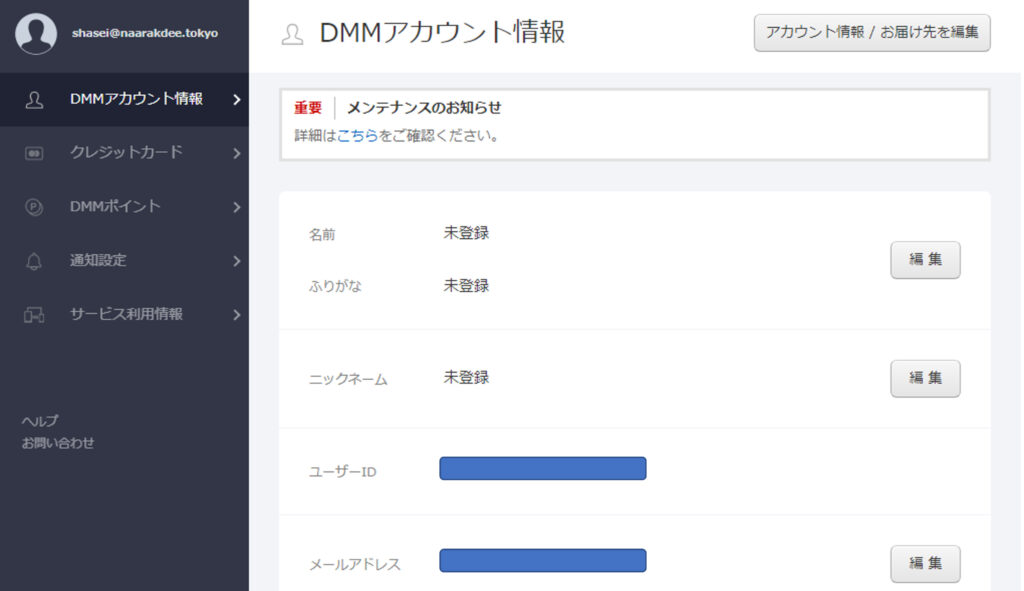This screenshot has width=1024, height=591.
Task: Expand the 通知設定 chevron arrow
Action: [x=237, y=262]
